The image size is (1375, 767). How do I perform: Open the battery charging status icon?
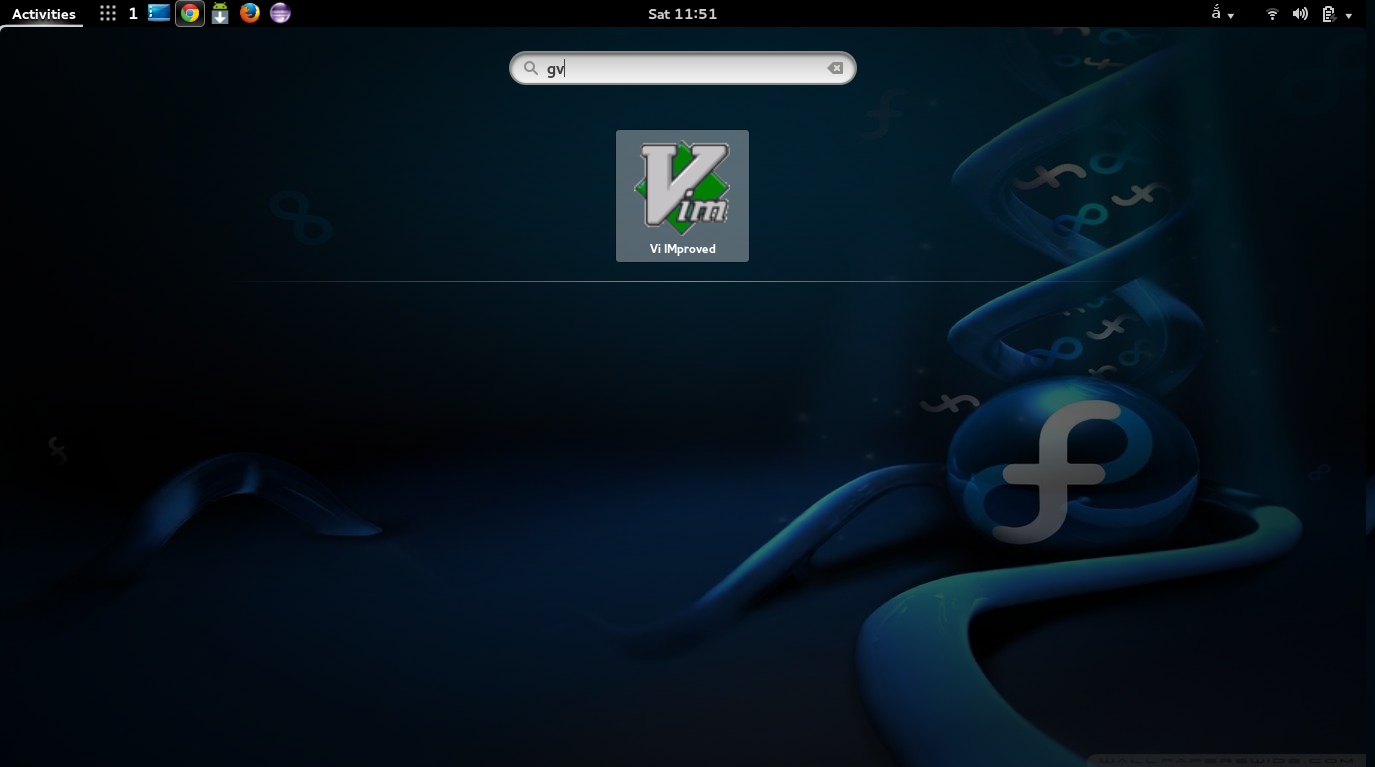1329,14
